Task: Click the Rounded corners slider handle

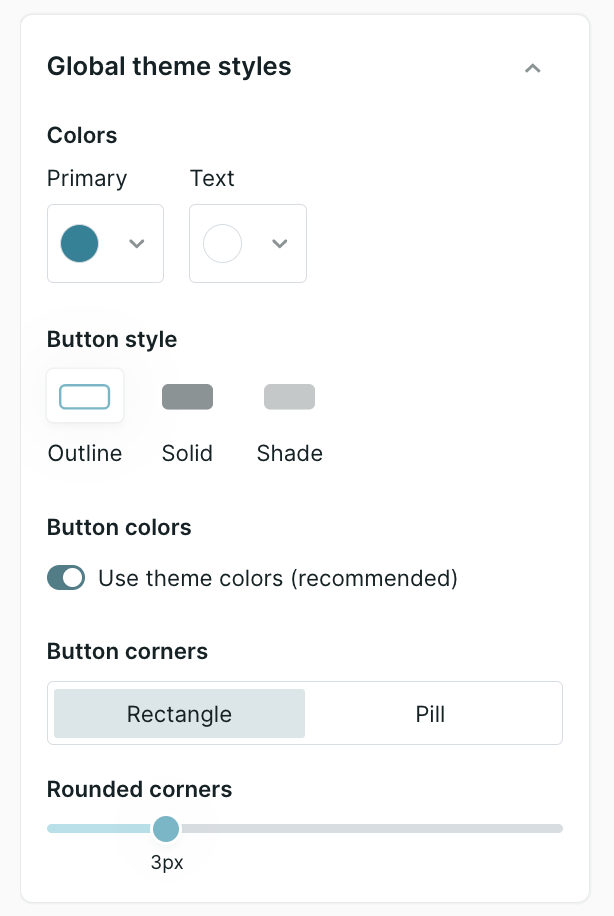Action: point(166,828)
